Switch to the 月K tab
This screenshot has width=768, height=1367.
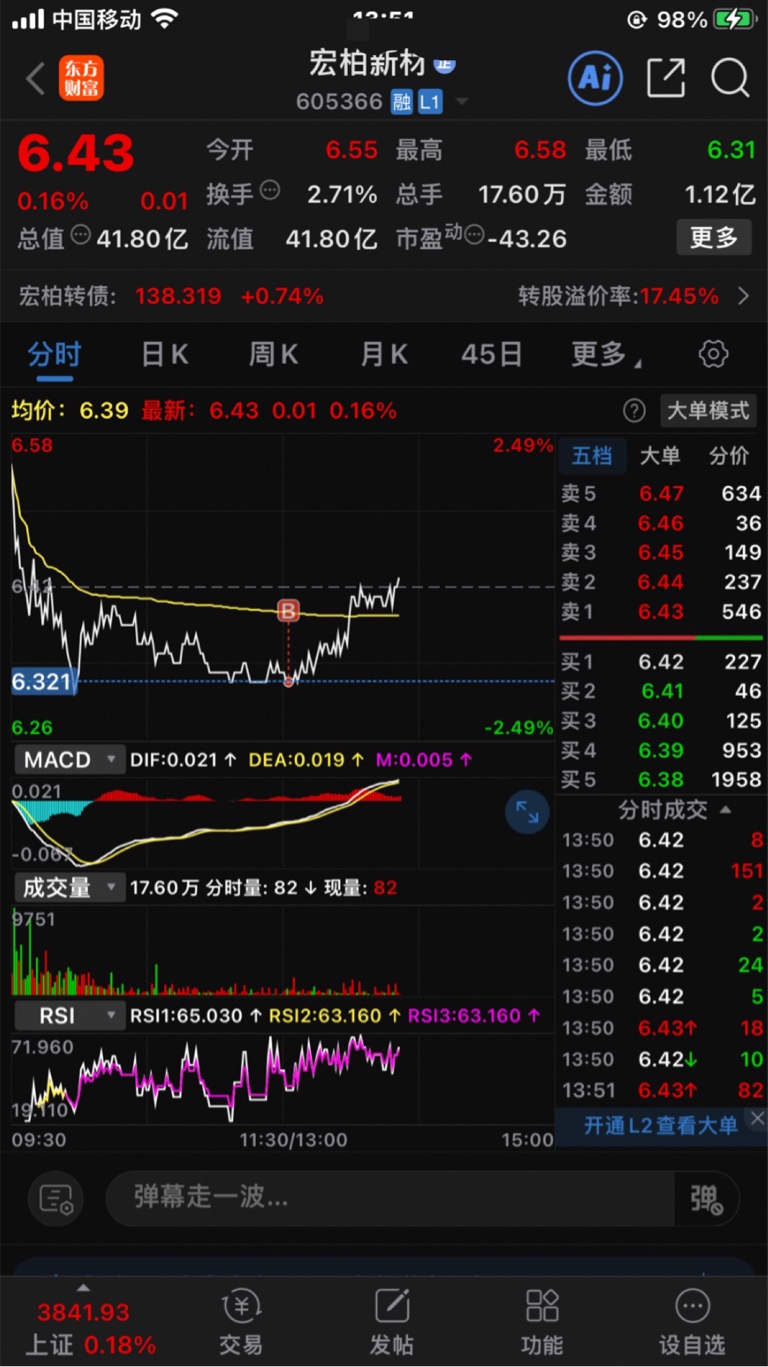(383, 354)
